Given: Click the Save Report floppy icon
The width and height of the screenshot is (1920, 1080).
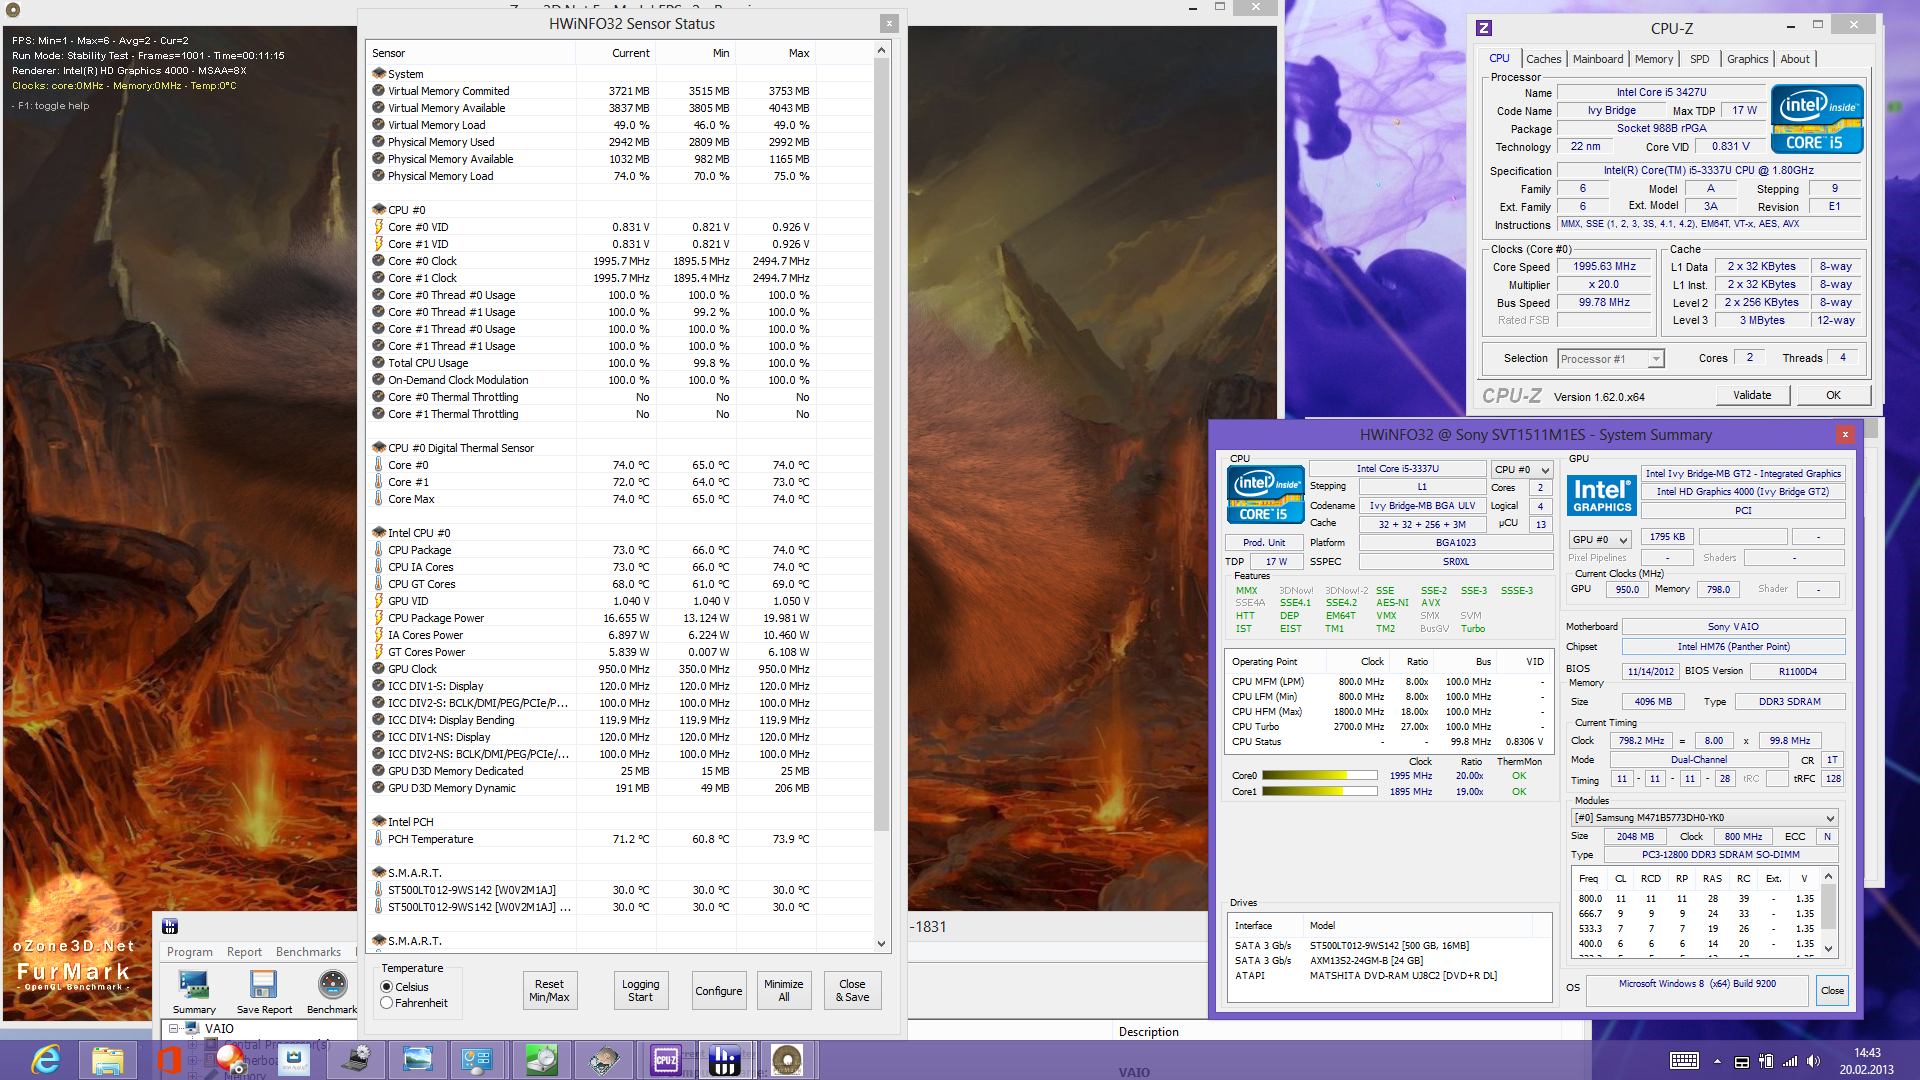Looking at the screenshot, I should pyautogui.click(x=263, y=986).
